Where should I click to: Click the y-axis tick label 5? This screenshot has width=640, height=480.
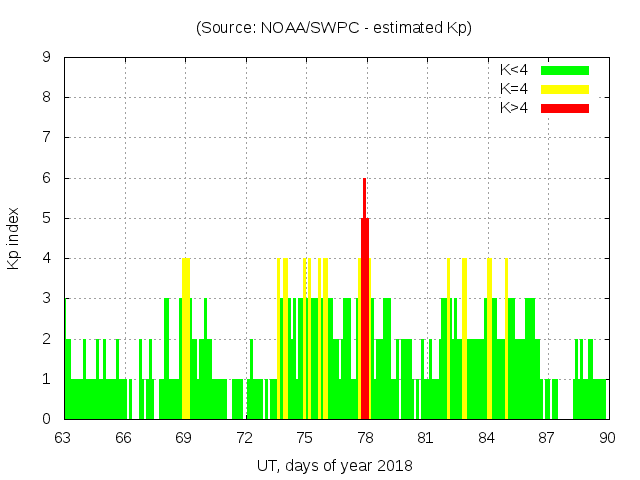click(47, 218)
